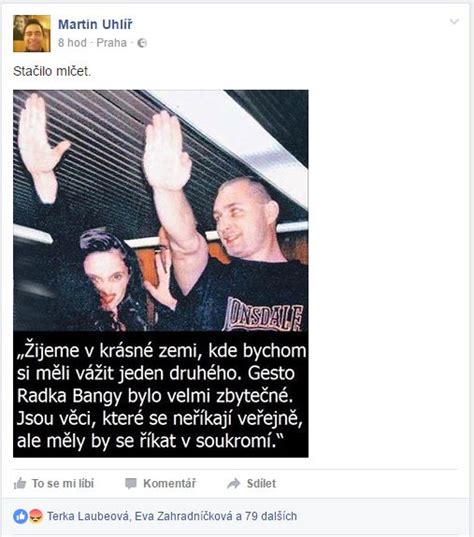Click the quote caption on the image
This screenshot has height=537, width=474.
161,395
